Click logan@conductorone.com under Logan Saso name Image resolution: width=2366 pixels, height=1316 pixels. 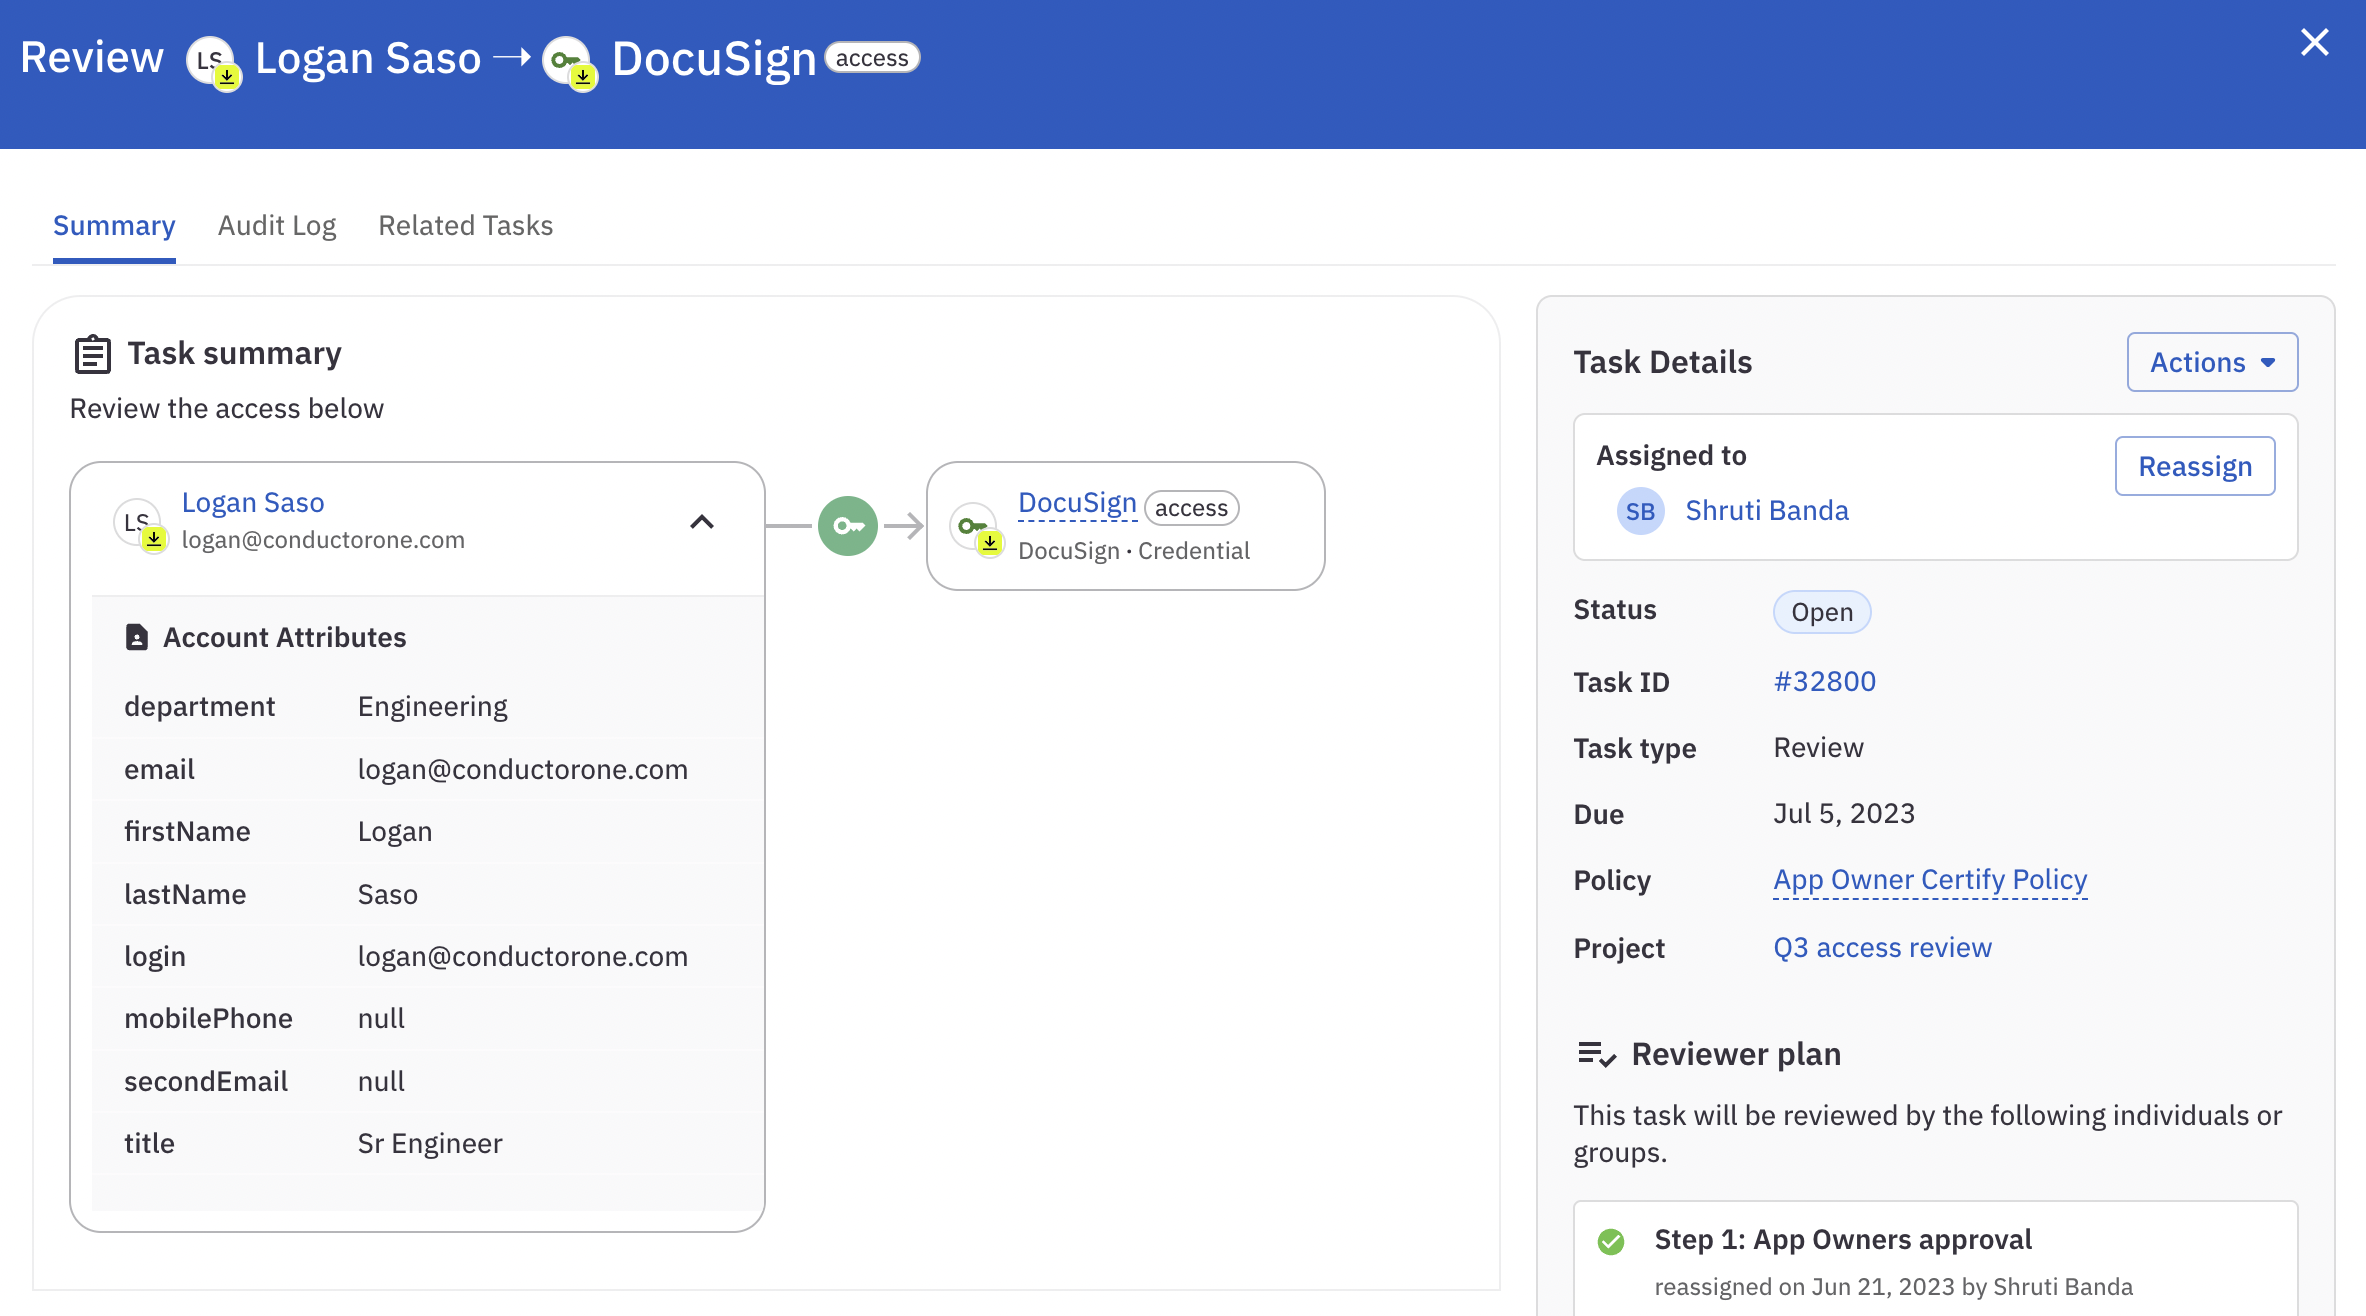(323, 540)
